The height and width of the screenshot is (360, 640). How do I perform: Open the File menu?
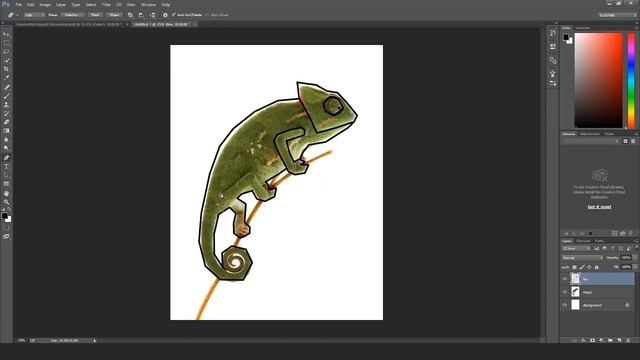pos(18,4)
